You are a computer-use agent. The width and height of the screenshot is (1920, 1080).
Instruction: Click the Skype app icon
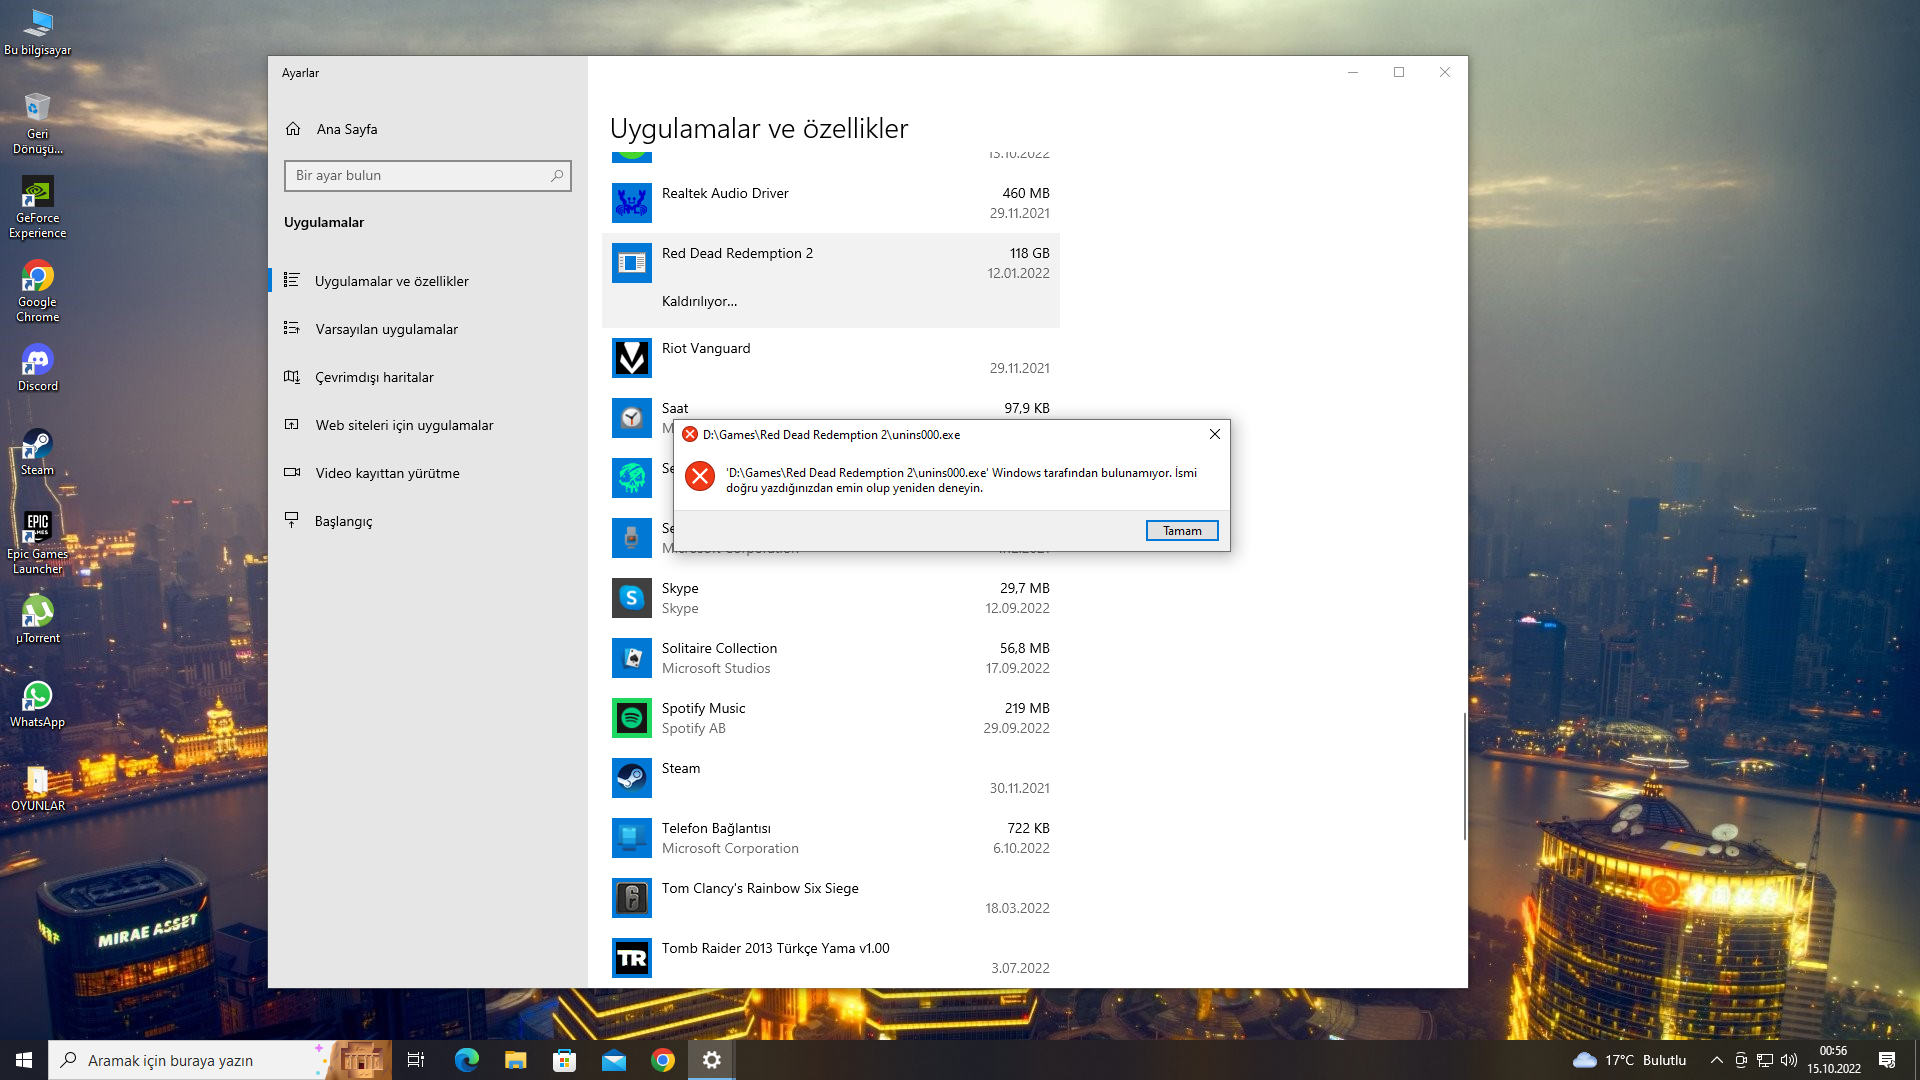632,598
